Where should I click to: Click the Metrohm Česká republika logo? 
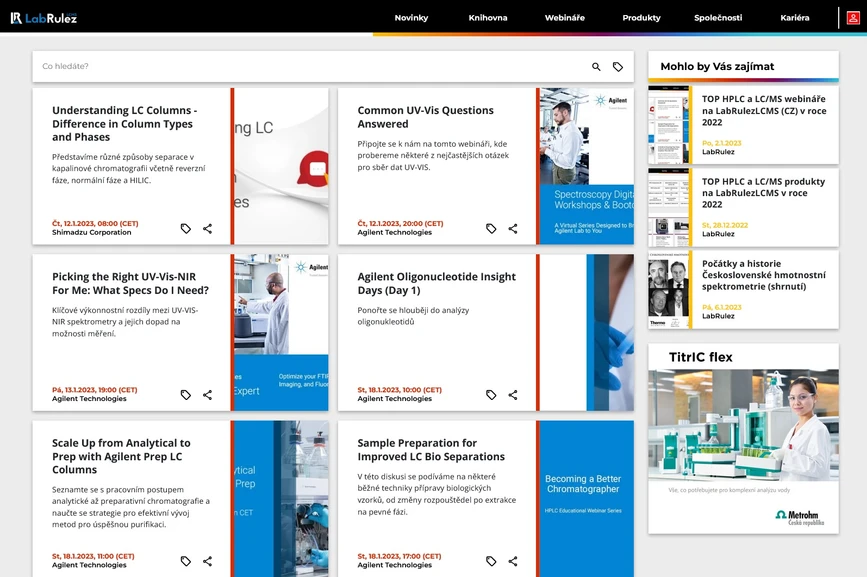[800, 518]
